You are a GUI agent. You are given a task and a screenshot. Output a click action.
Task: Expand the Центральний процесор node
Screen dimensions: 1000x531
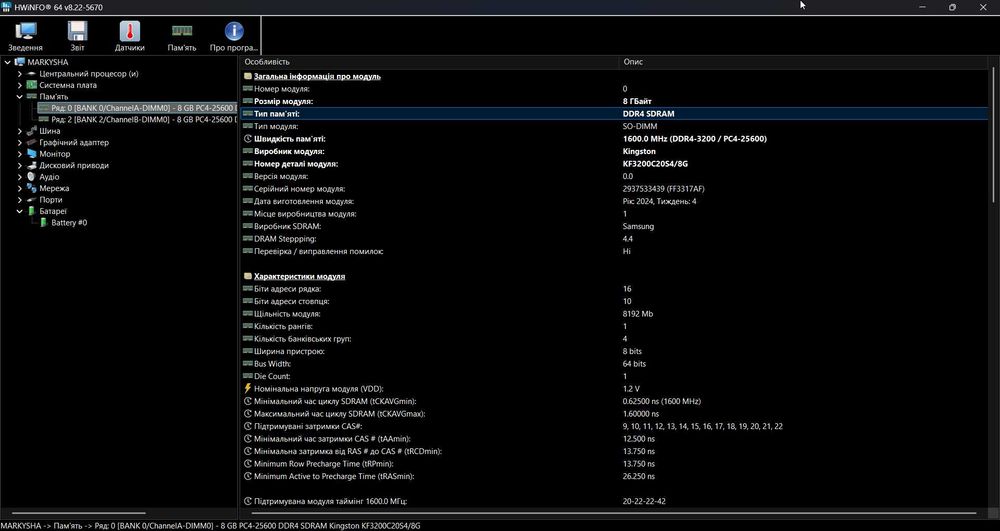tap(19, 74)
